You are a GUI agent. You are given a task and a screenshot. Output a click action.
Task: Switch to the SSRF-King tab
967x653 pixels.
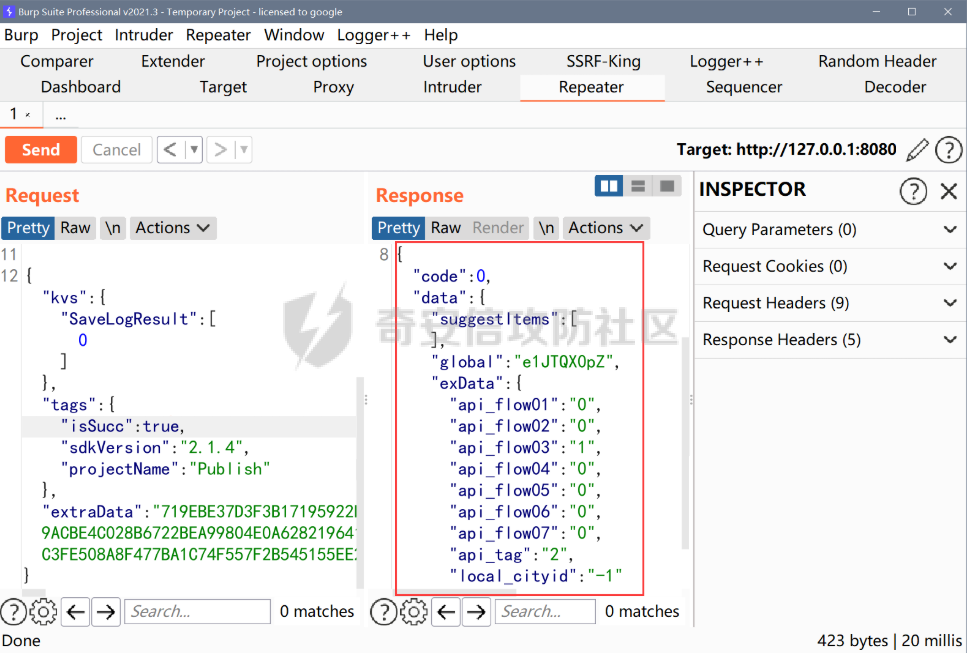click(x=603, y=62)
